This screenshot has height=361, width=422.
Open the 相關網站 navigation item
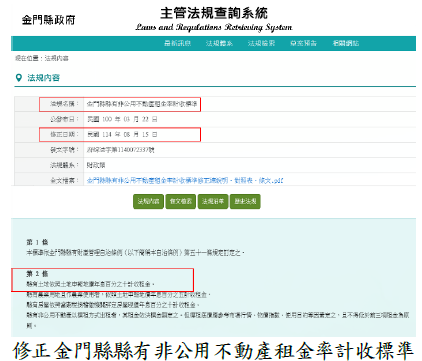pyautogui.click(x=345, y=43)
